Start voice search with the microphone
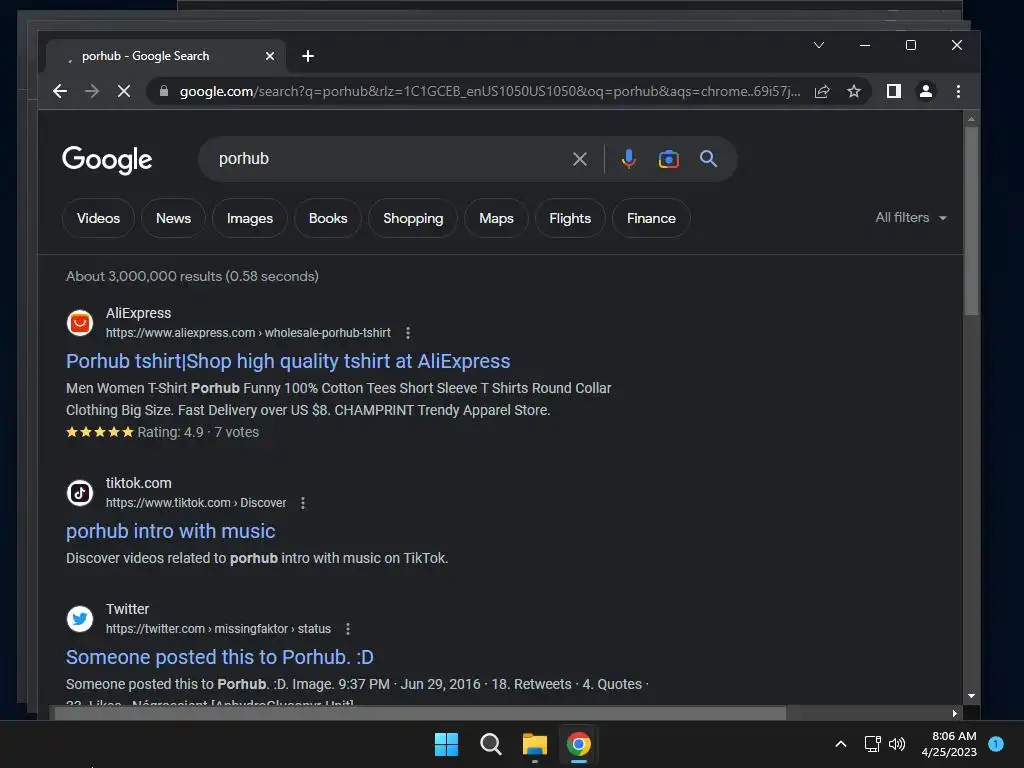1024x768 pixels. click(x=628, y=159)
